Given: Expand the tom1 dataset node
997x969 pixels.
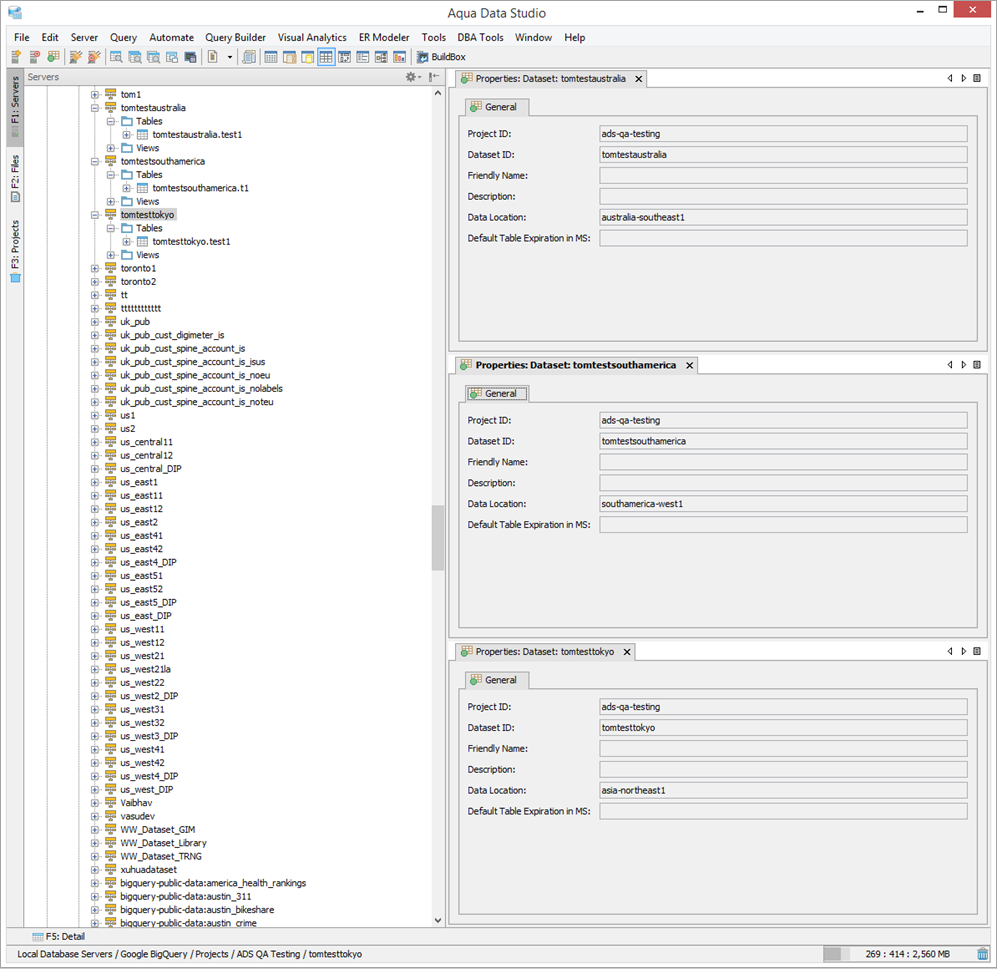Looking at the screenshot, I should [95, 95].
